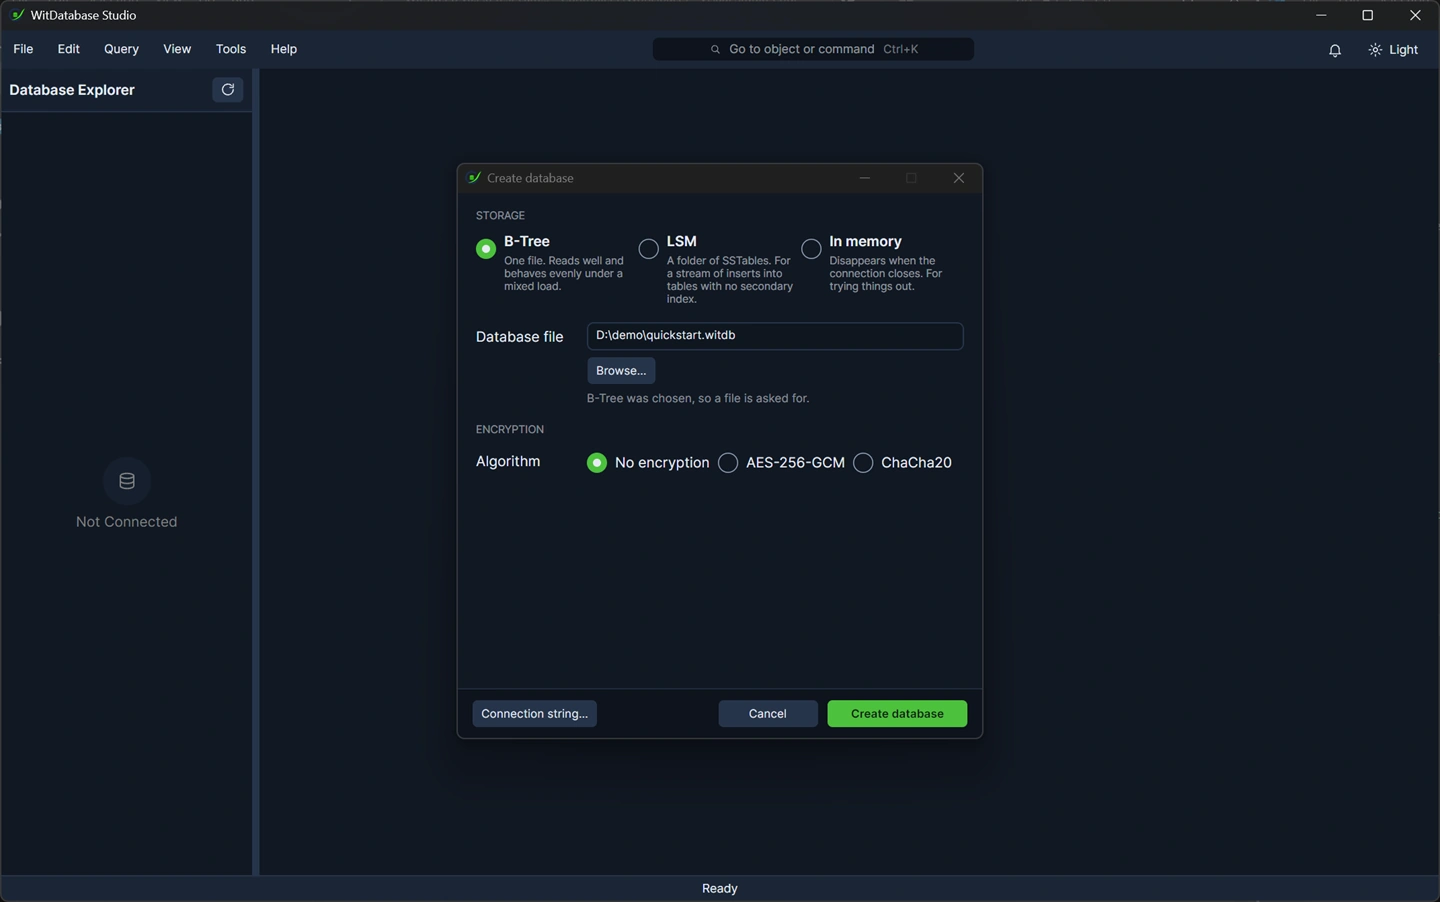Select B-Tree storage option
1440x902 pixels.
click(486, 249)
